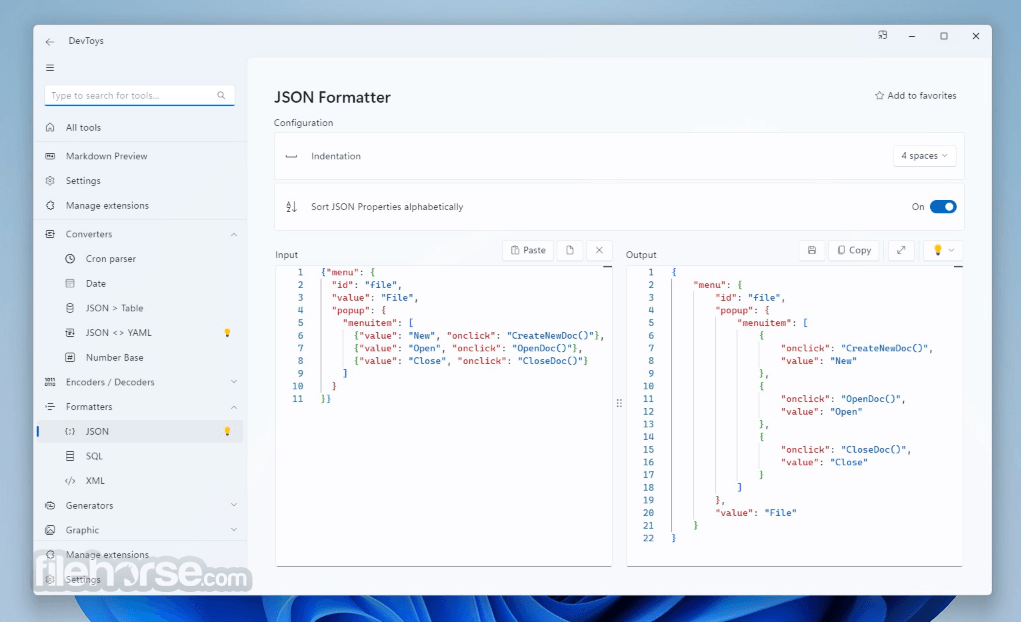This screenshot has height=622, width=1021.
Task: Select Cron parser tool
Action: click(141, 259)
